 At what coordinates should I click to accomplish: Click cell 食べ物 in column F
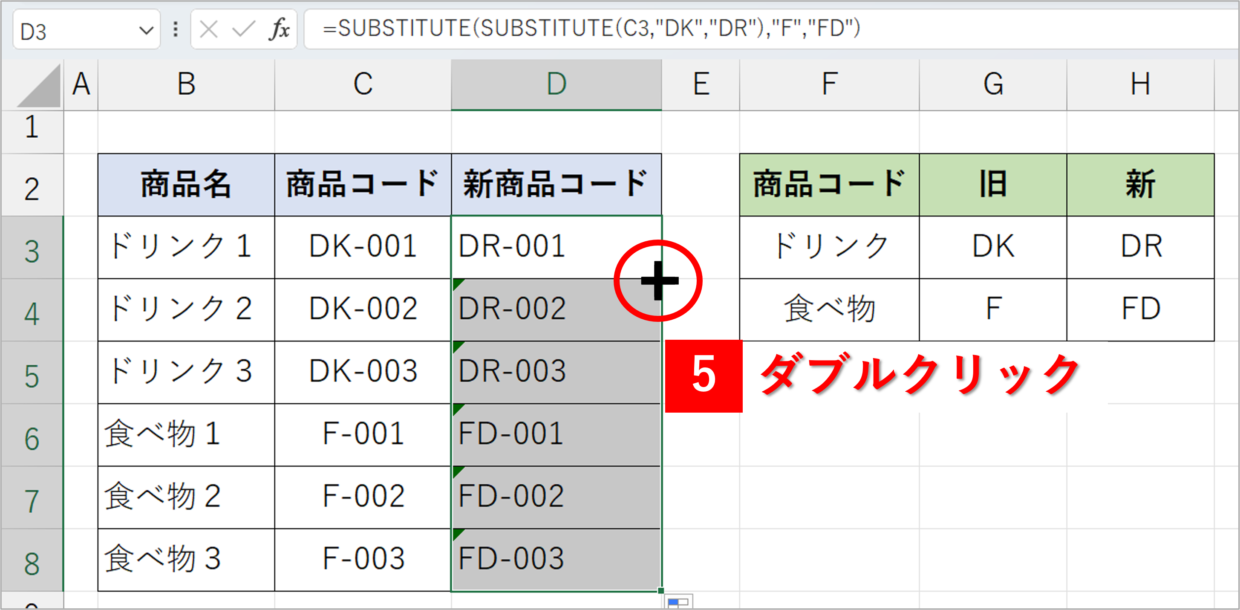point(829,311)
